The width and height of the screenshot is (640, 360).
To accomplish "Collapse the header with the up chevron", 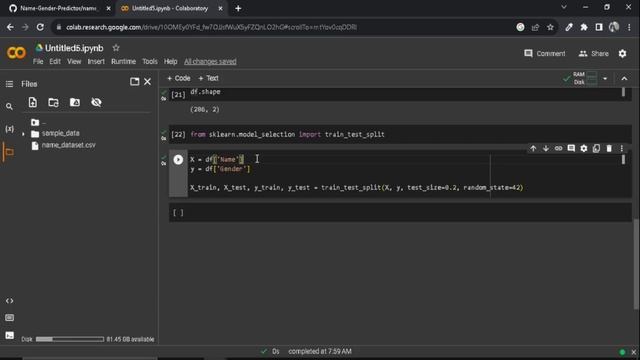I will point(624,78).
